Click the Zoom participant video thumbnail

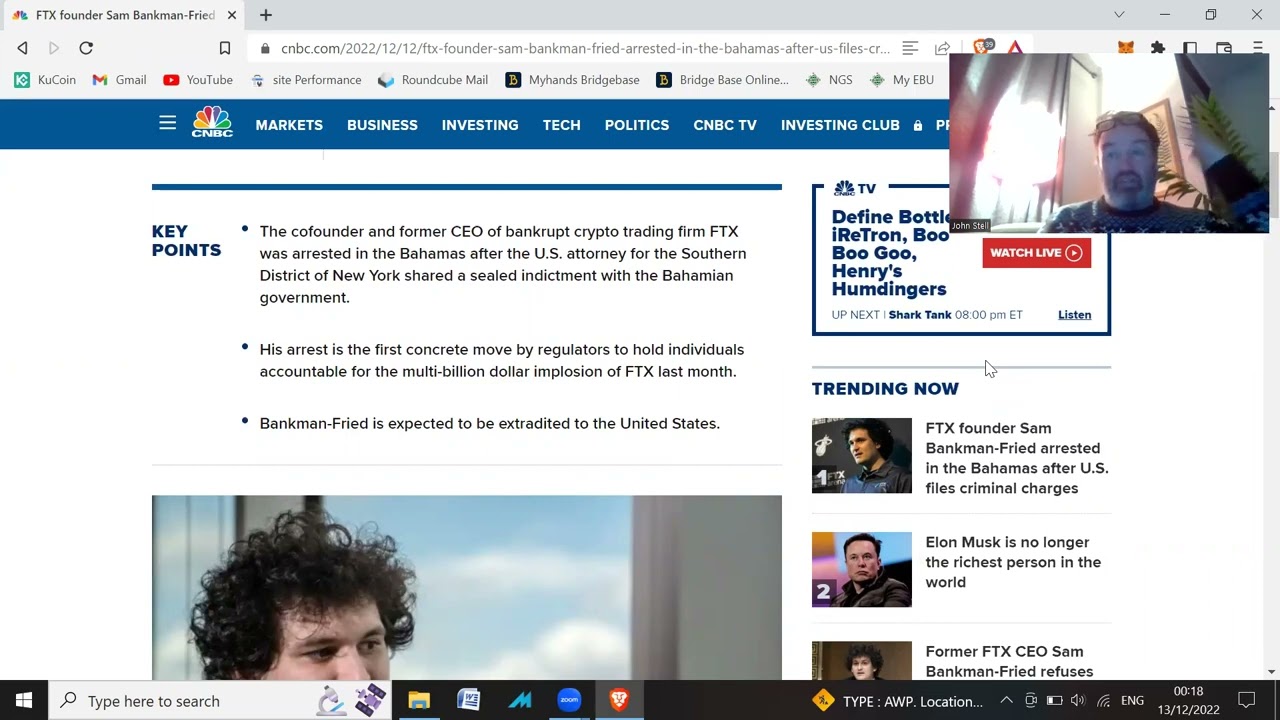[1109, 143]
